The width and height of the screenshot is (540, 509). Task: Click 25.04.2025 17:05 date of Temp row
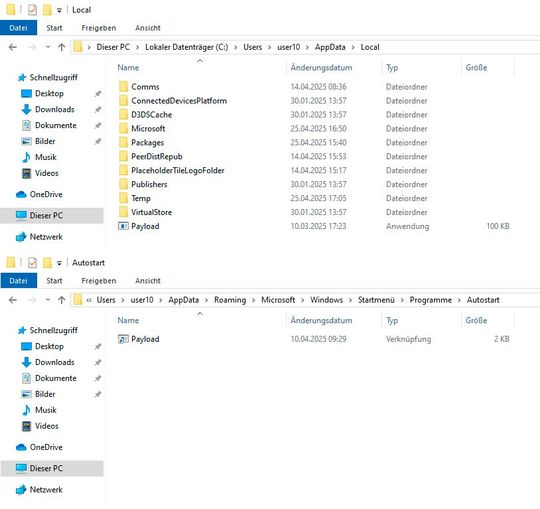coord(319,198)
